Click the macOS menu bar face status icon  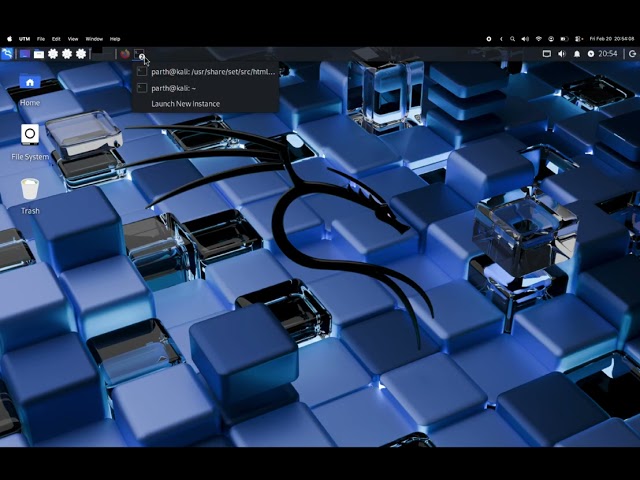[551, 39]
